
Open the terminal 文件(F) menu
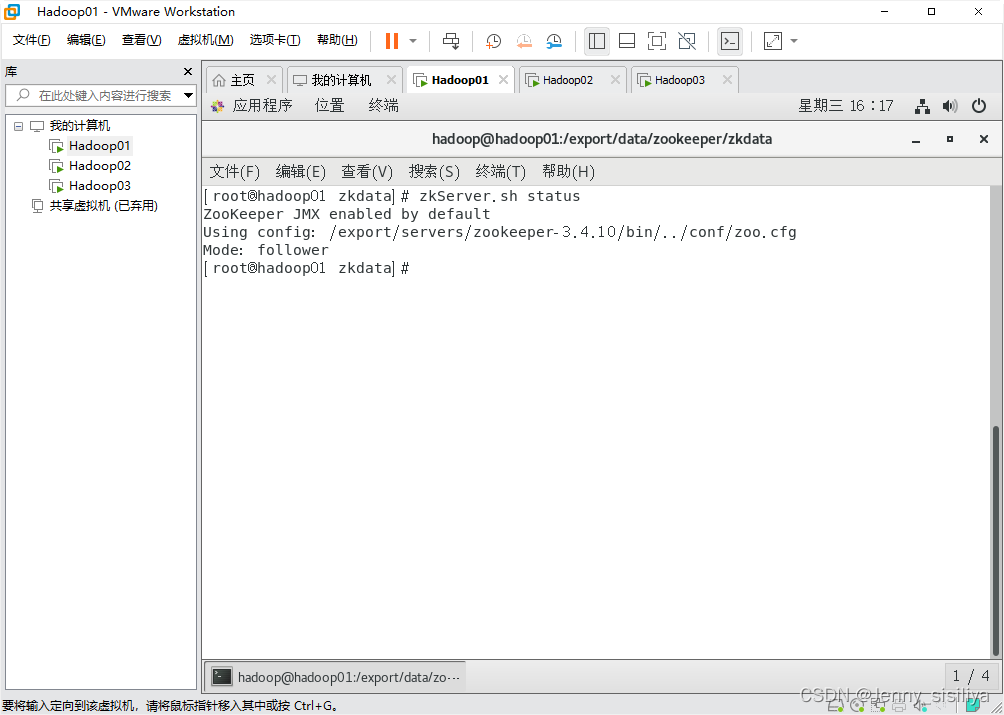234,172
